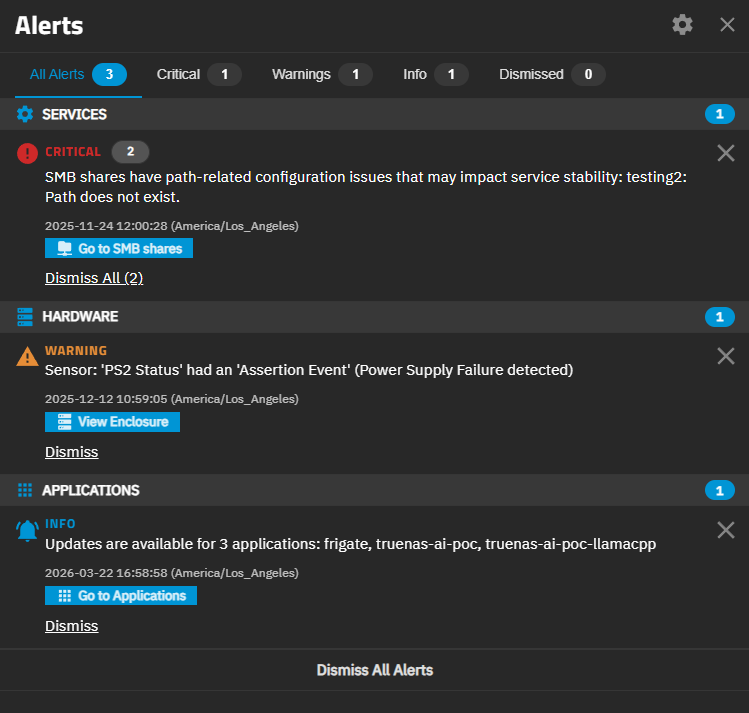Screen dimensions: 749x713
Task: Click the Dismissed count badge 0
Action: 588,74
